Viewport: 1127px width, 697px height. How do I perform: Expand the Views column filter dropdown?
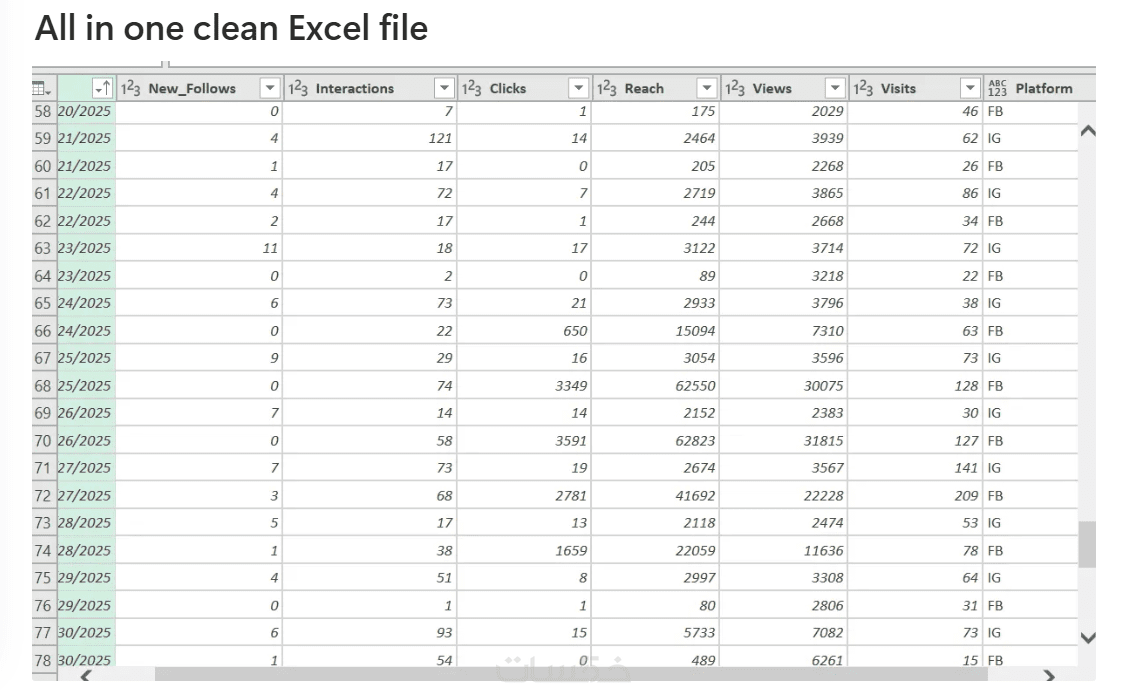[835, 88]
